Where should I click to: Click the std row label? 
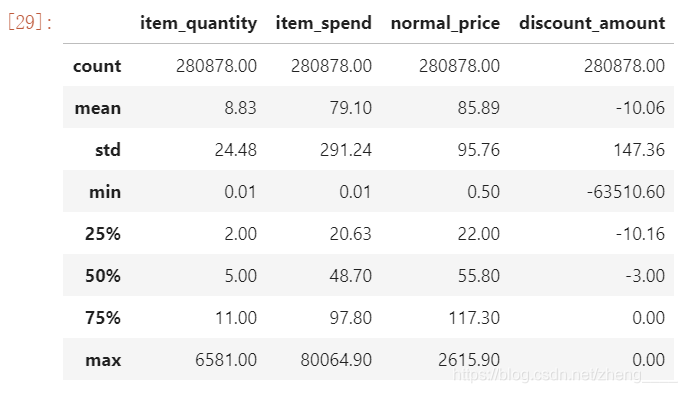(108, 150)
